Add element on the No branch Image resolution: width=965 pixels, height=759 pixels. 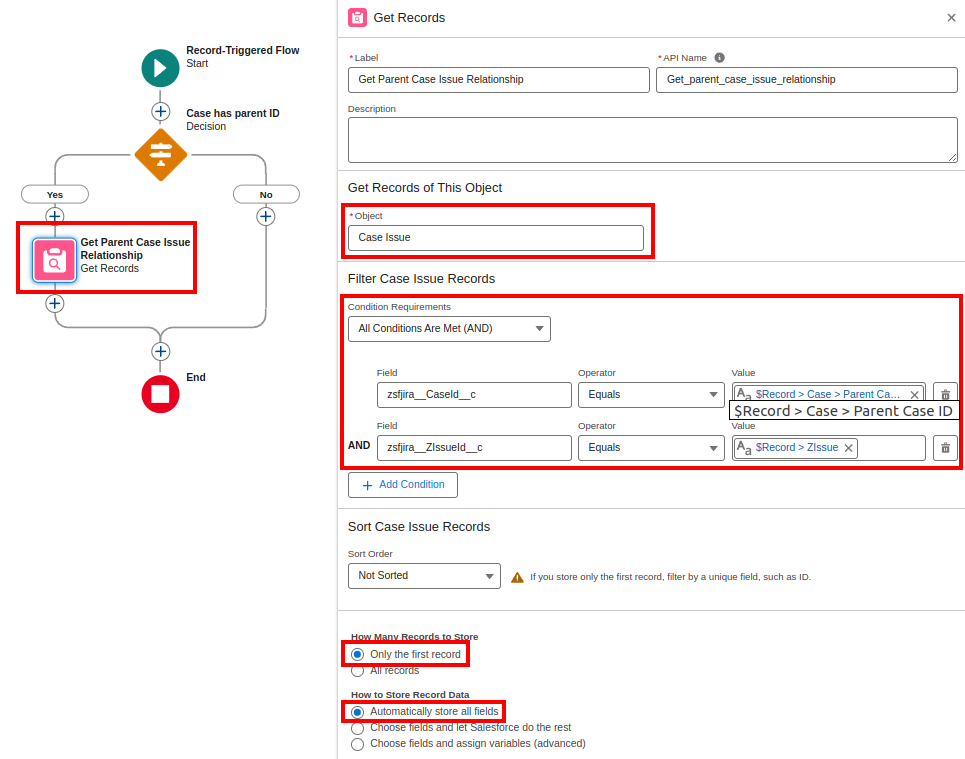coord(266,216)
